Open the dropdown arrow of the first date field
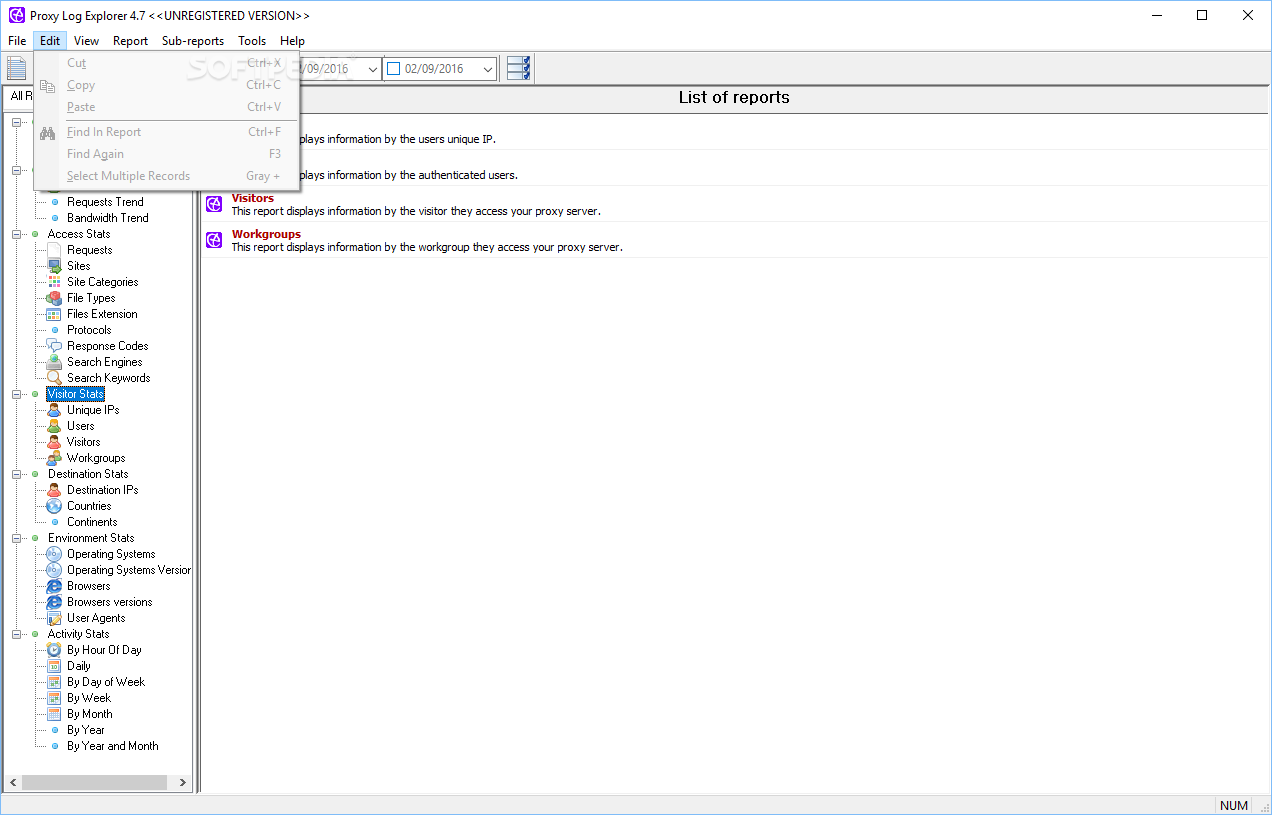1272x815 pixels. (373, 69)
